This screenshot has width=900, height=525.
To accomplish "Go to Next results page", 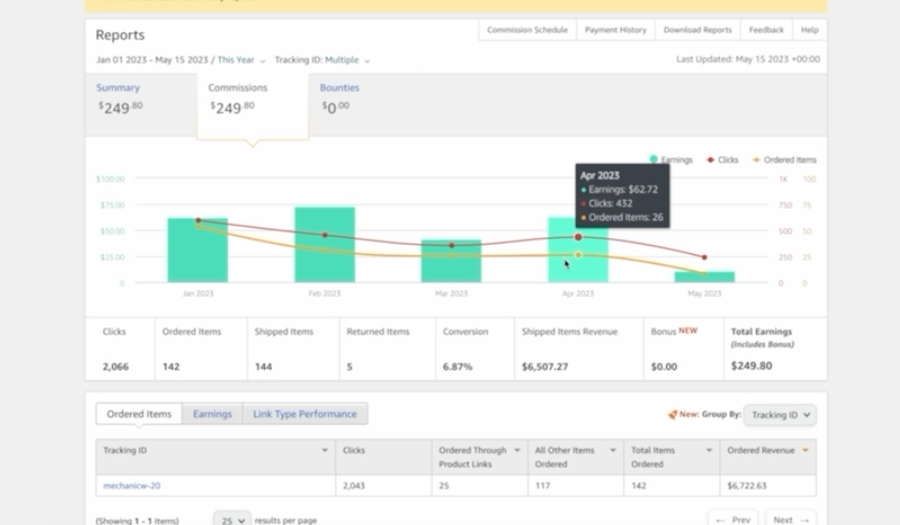I will click(791, 519).
